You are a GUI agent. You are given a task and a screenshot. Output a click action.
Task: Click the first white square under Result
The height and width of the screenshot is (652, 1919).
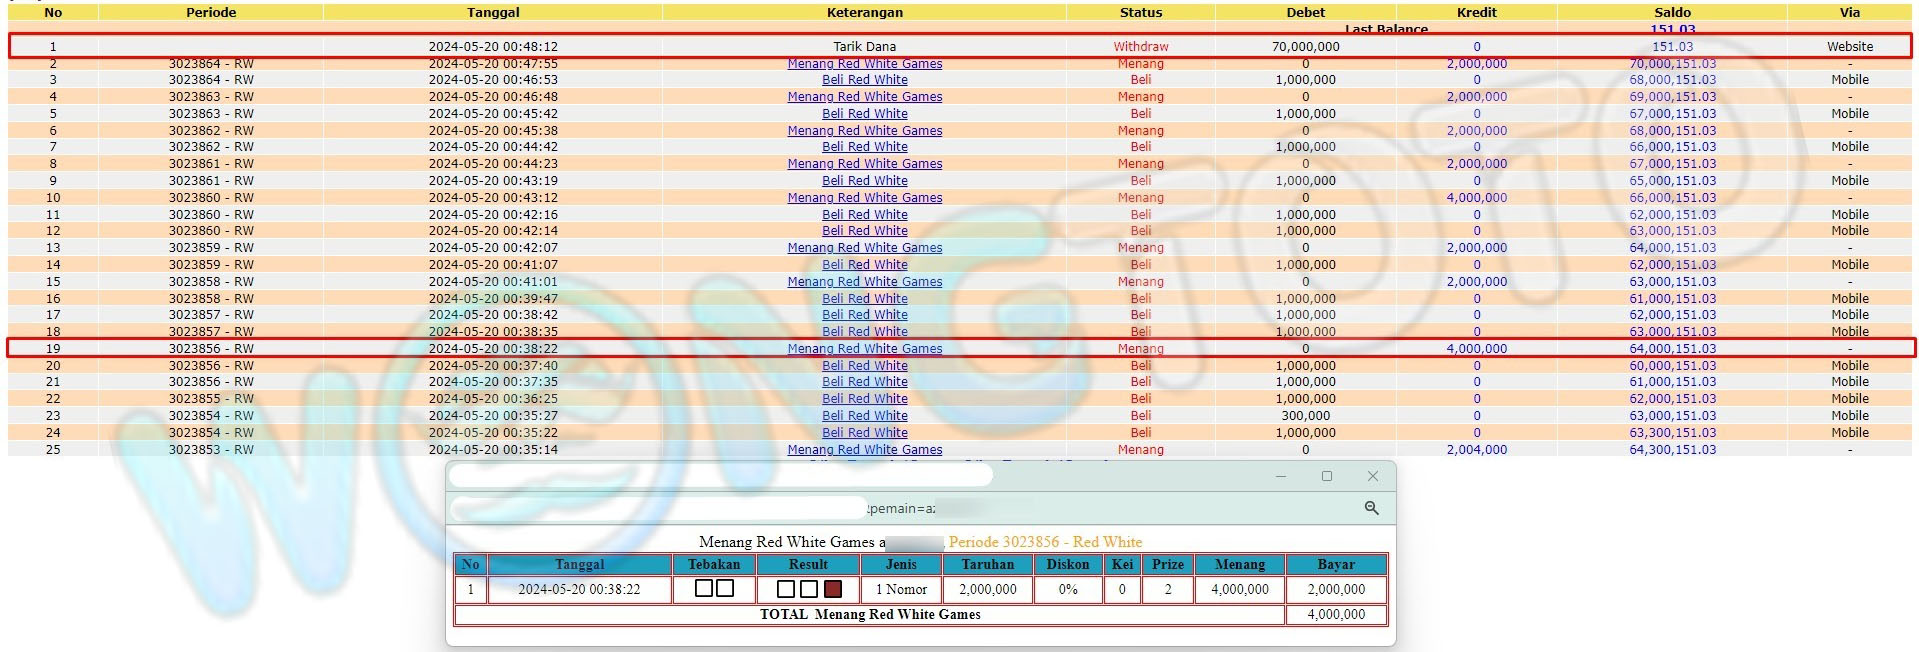[786, 589]
